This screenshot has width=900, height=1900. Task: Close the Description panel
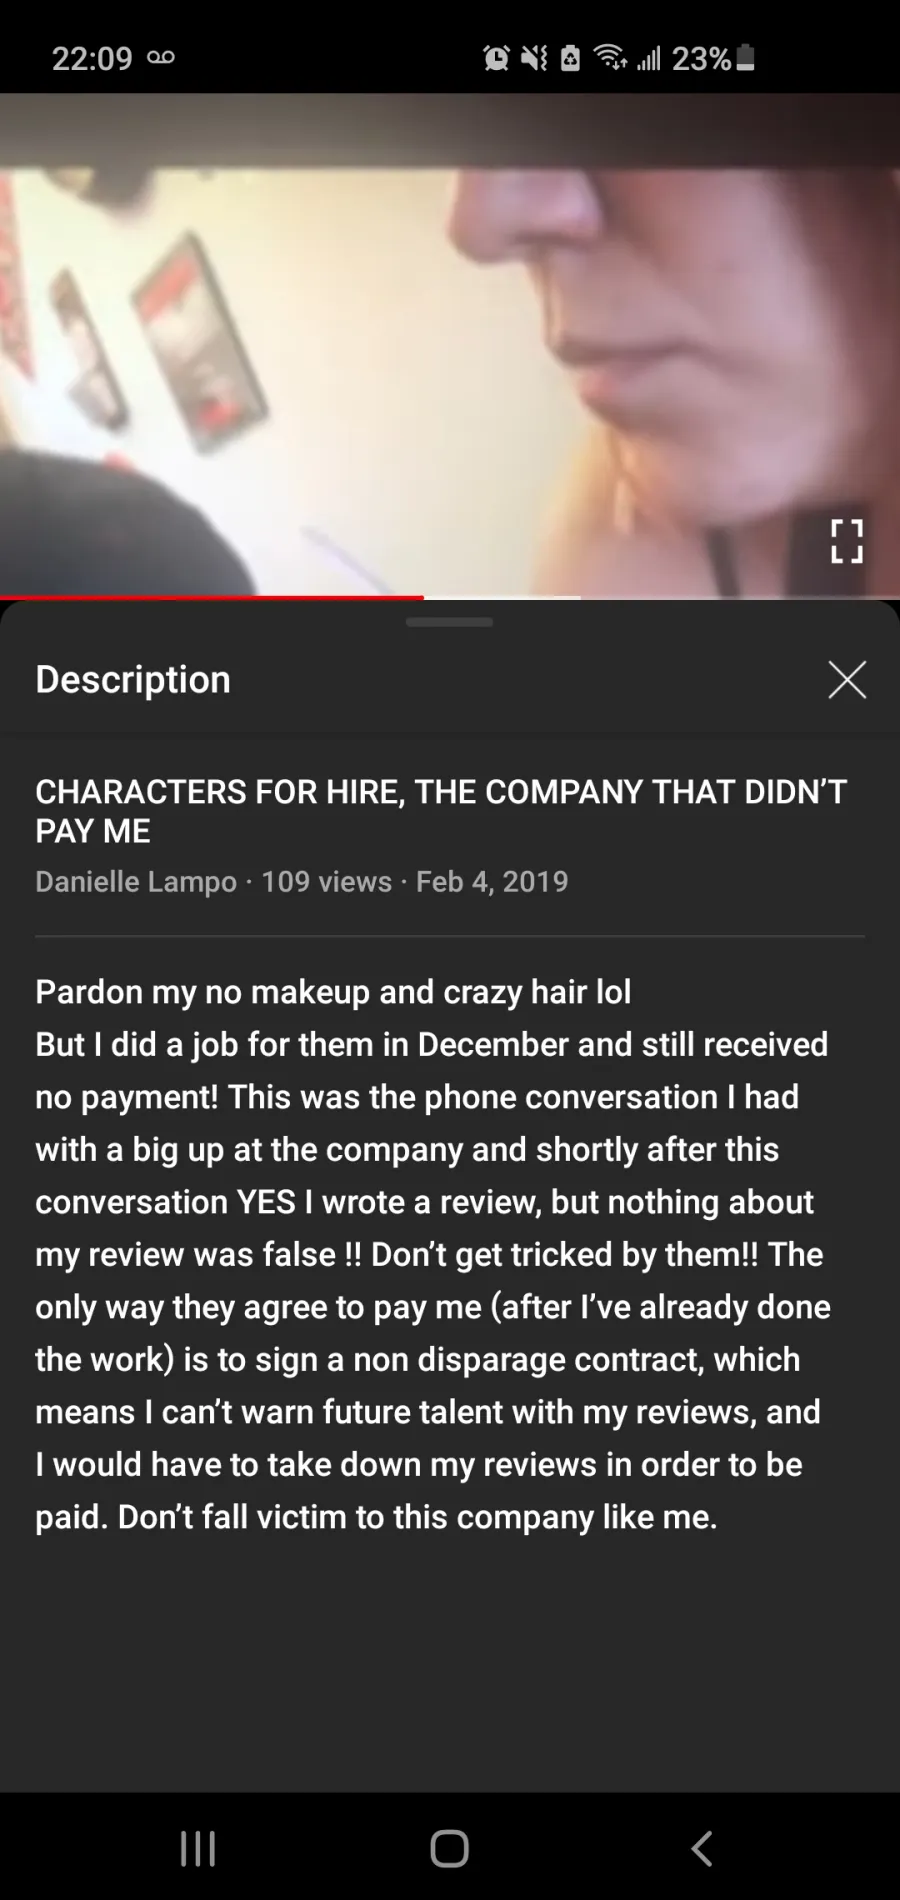(847, 680)
